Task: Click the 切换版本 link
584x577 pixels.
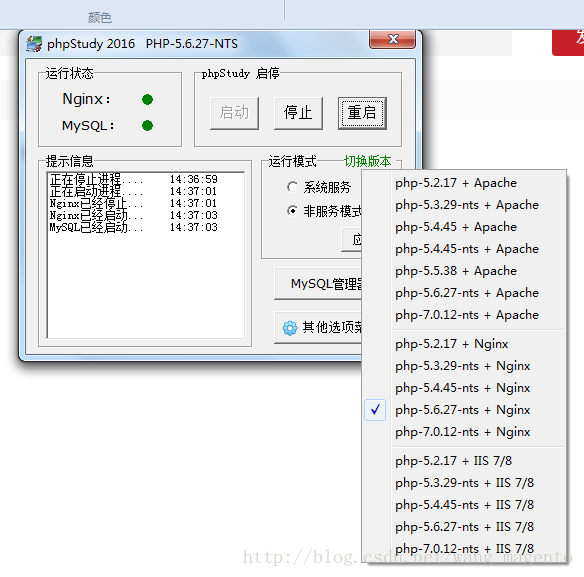Action: coord(367,161)
